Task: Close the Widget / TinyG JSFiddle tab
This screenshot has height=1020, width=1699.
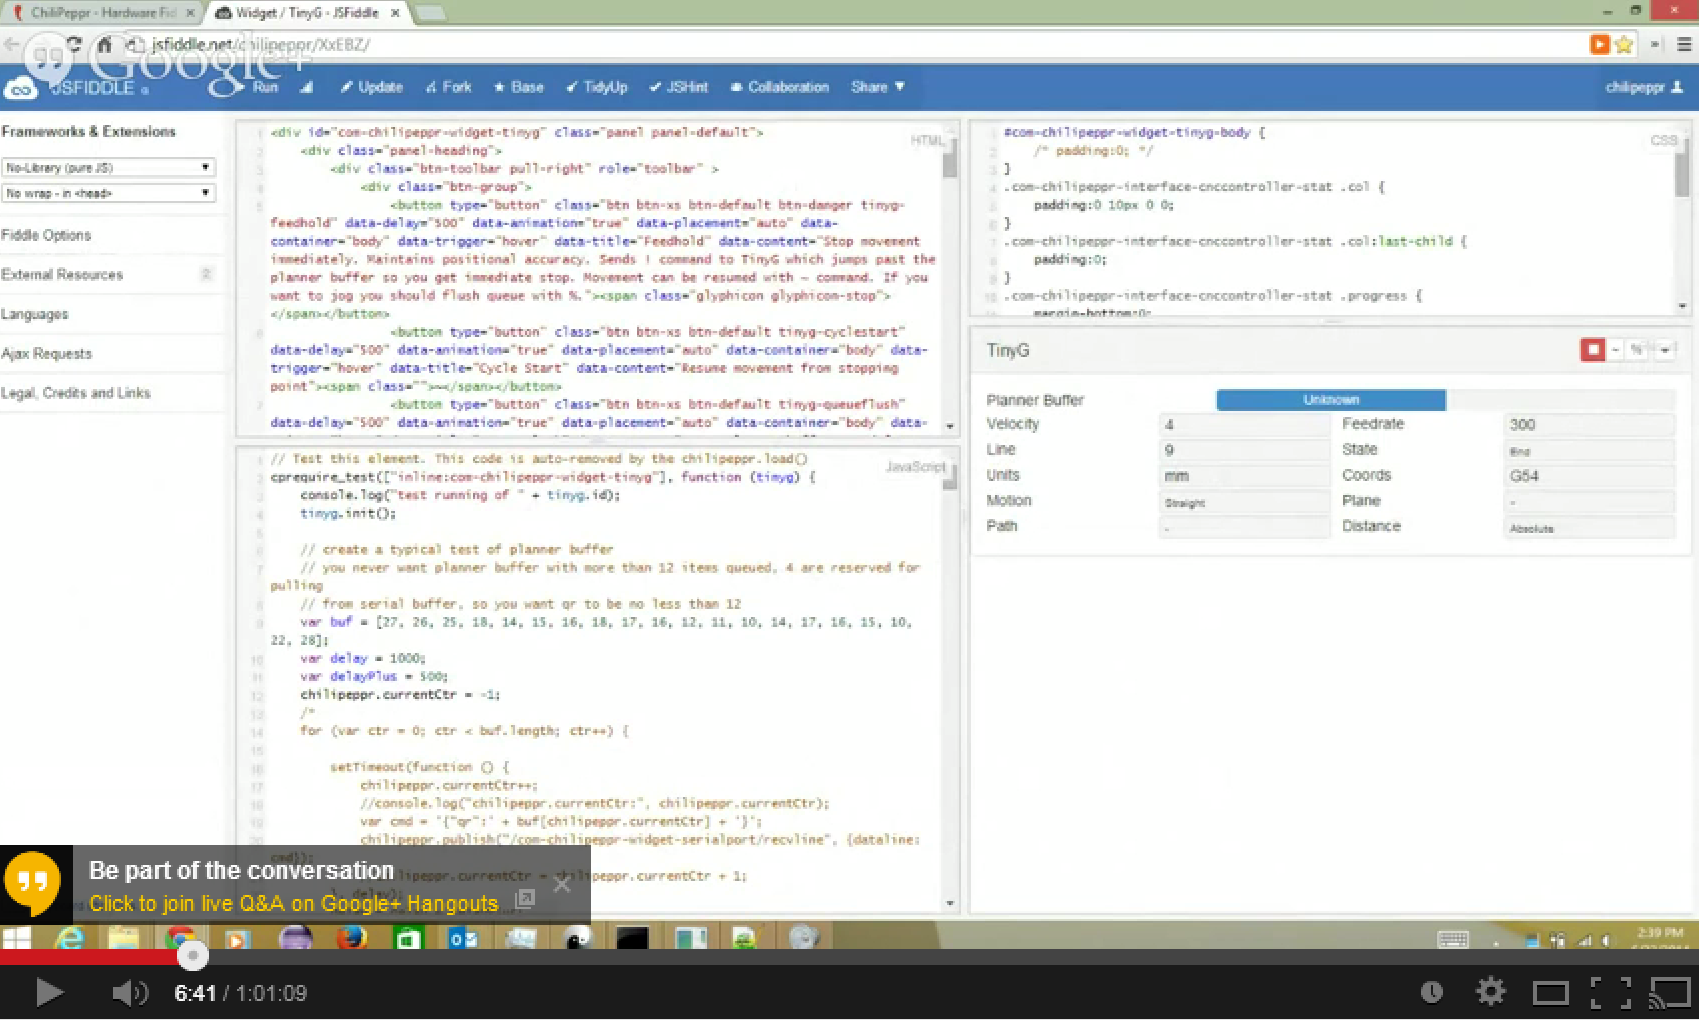Action: pyautogui.click(x=395, y=13)
